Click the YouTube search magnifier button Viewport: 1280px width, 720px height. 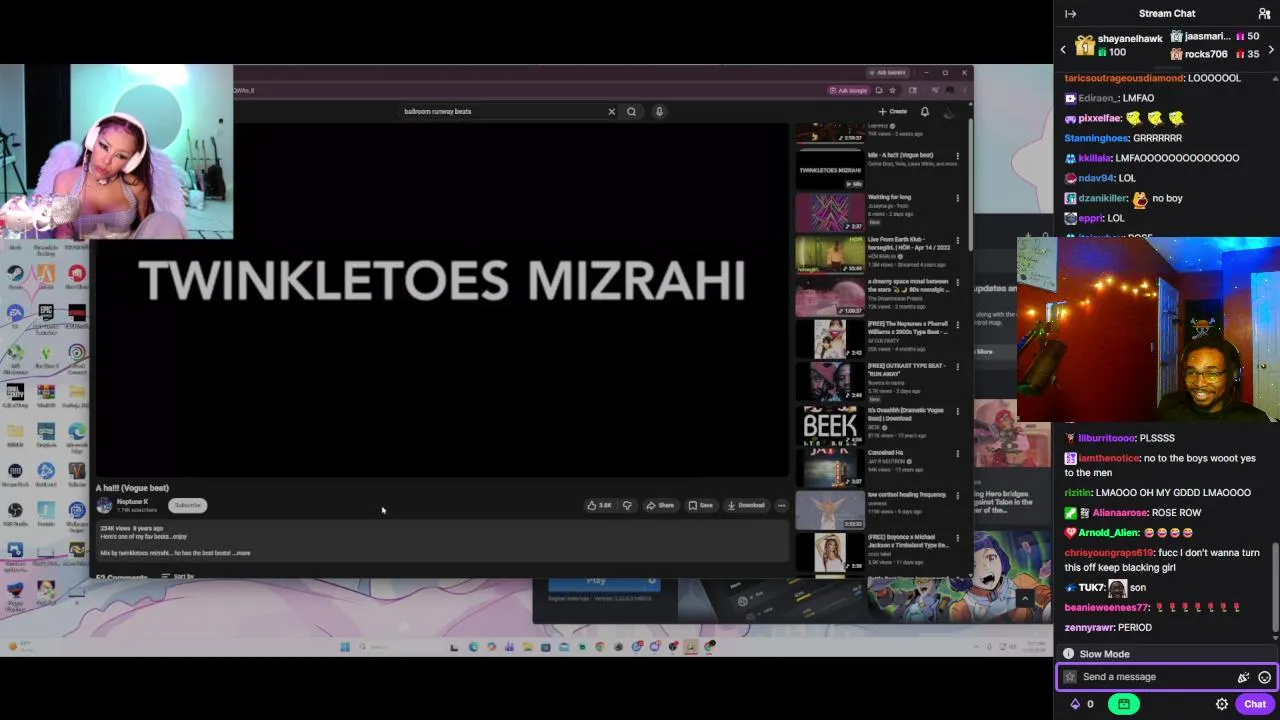click(631, 111)
